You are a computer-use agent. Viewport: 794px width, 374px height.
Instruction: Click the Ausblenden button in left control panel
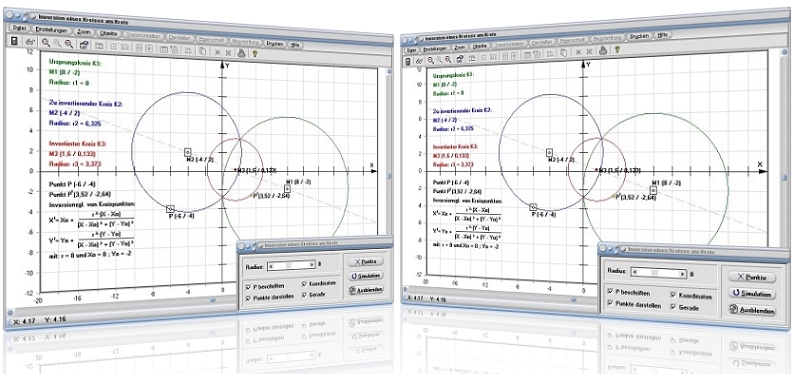(x=365, y=290)
